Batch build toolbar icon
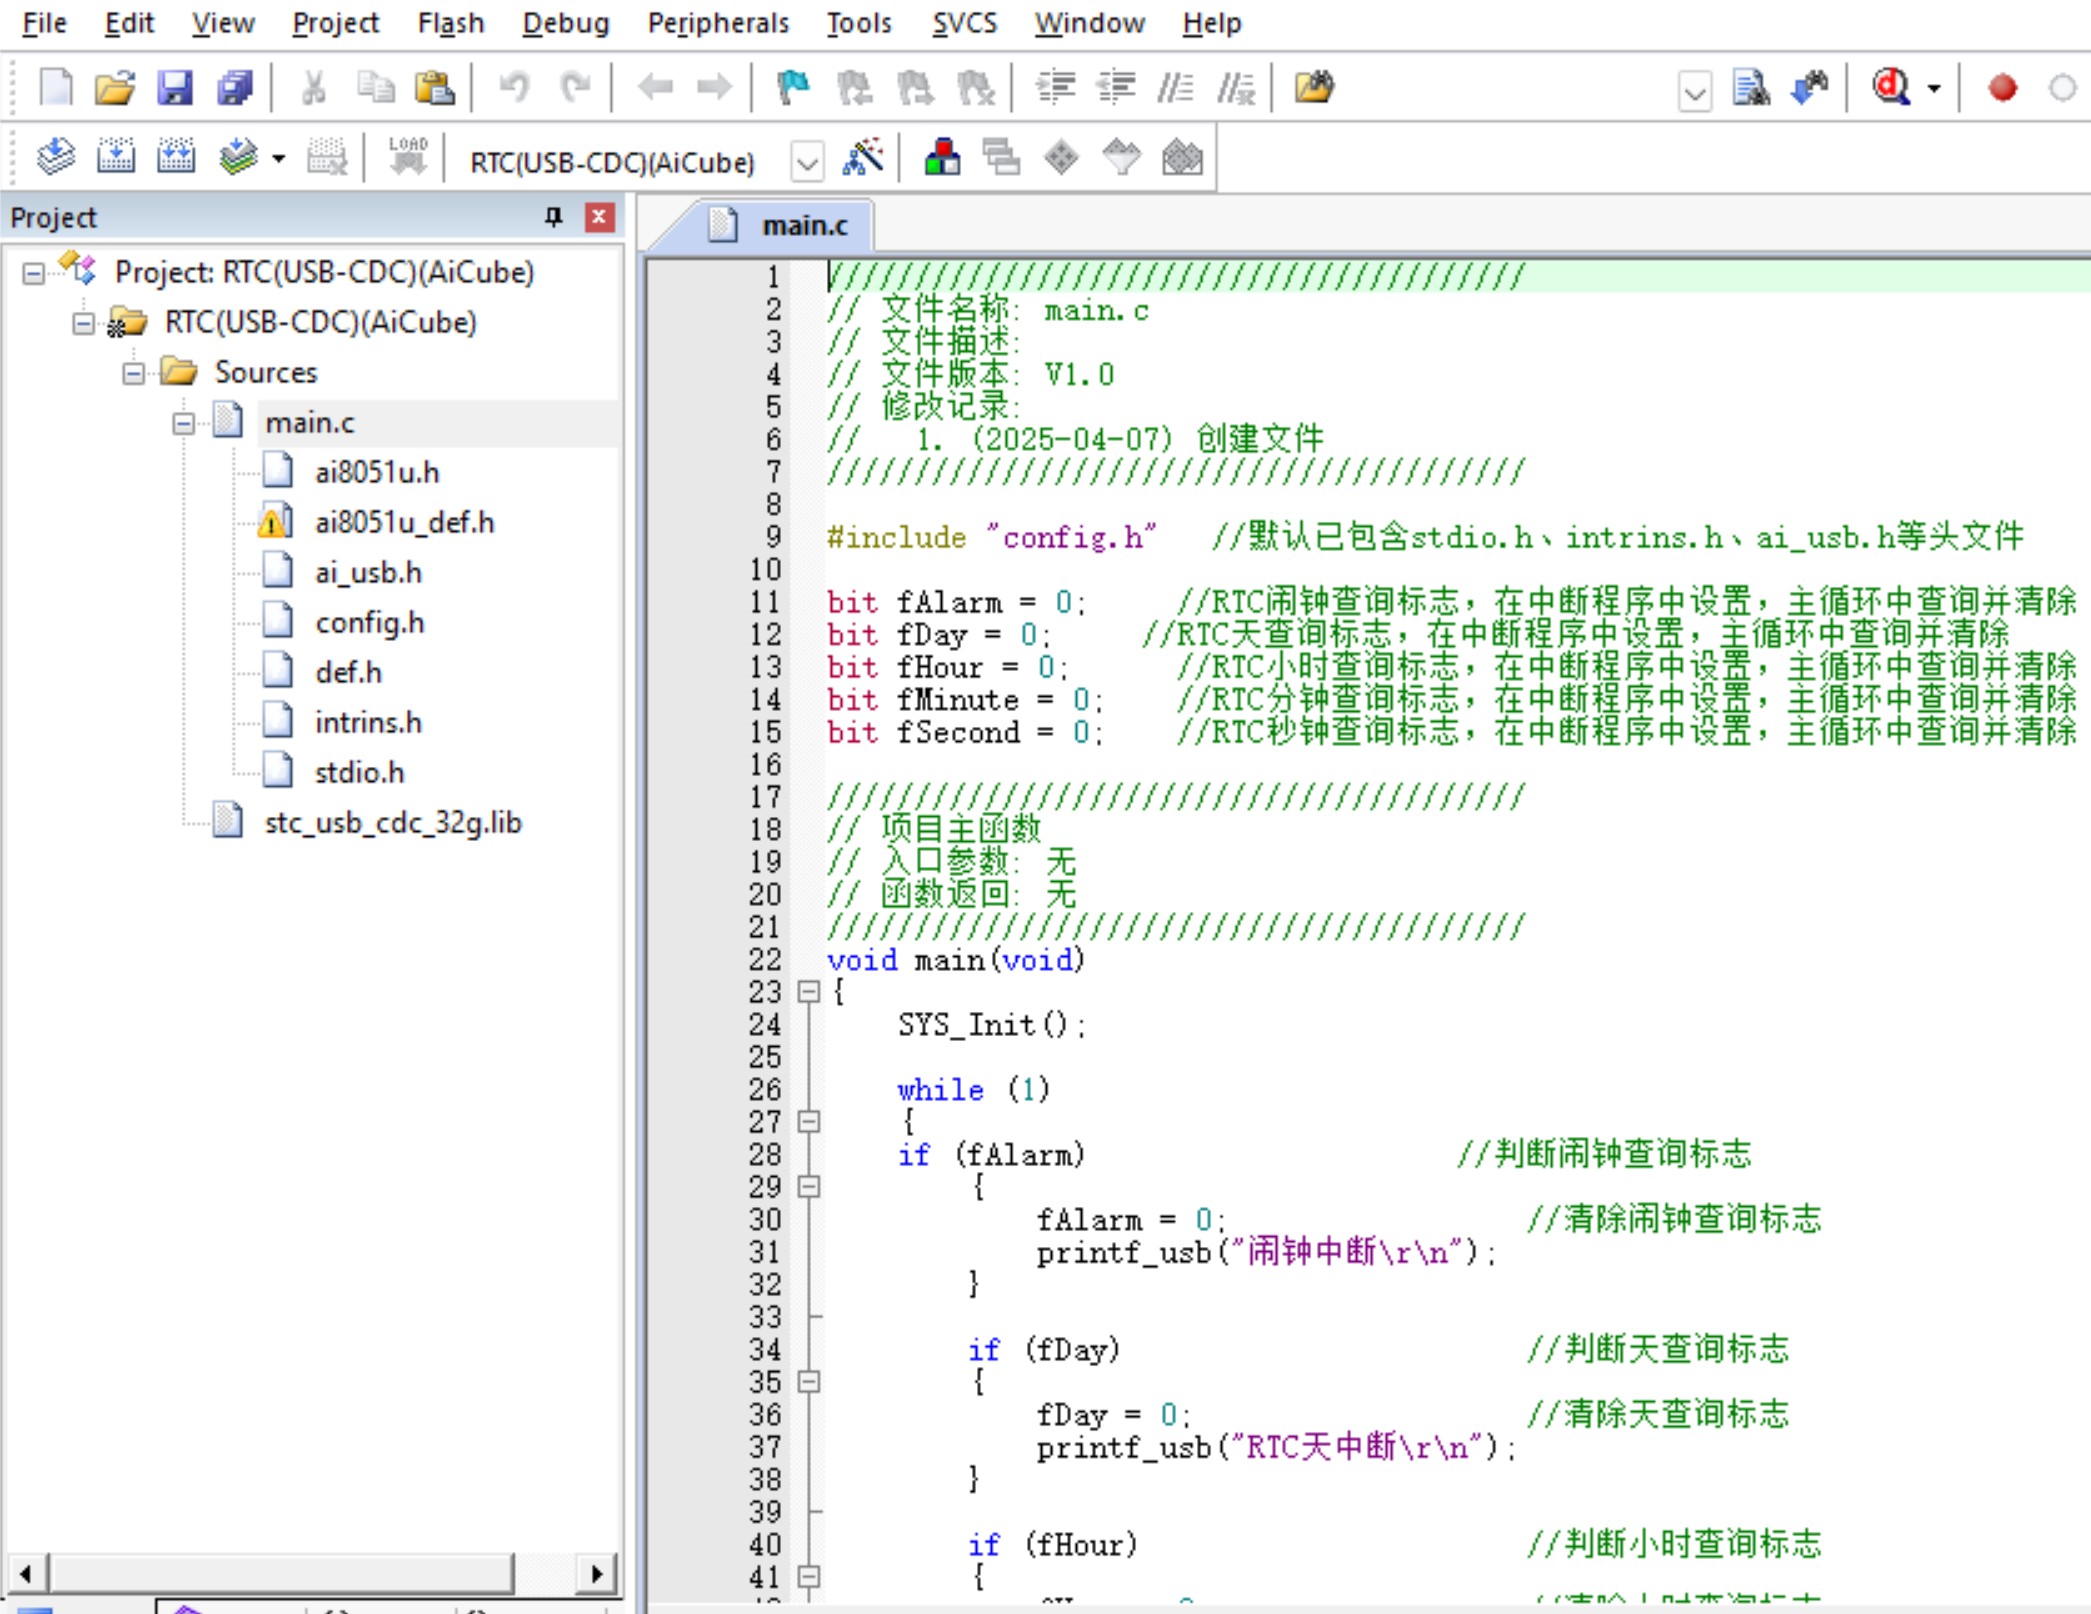 [x=238, y=157]
